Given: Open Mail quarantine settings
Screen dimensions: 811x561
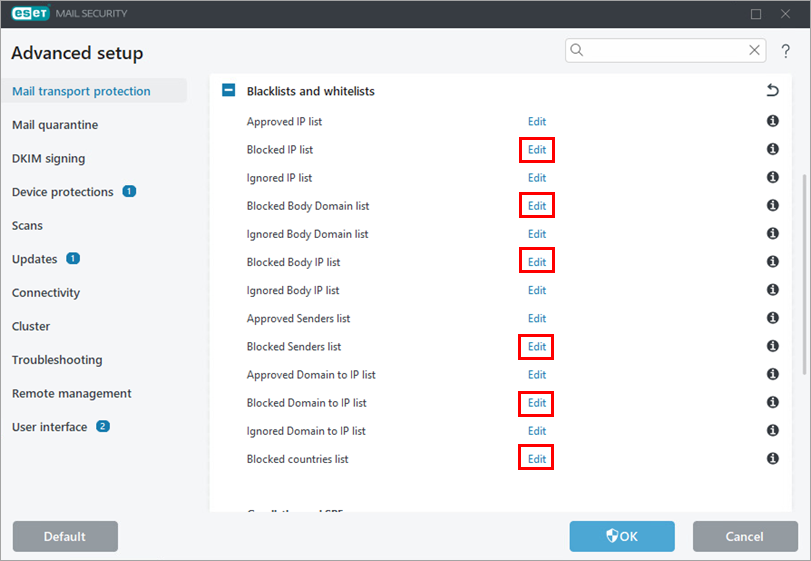Looking at the screenshot, I should point(55,125).
